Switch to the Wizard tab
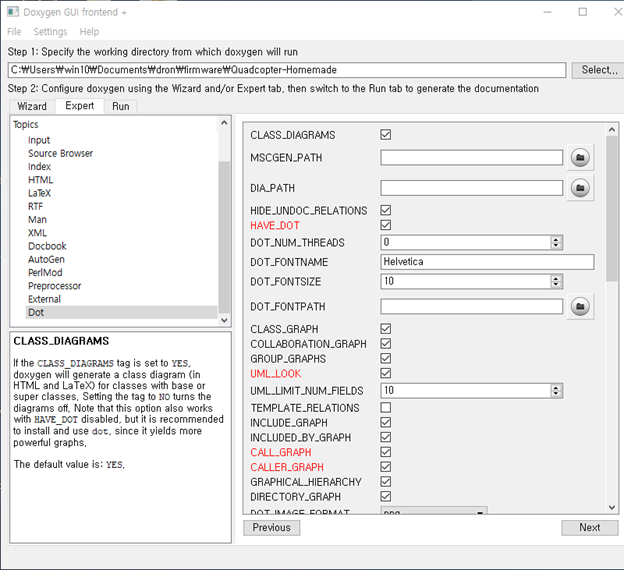The width and height of the screenshot is (624, 570). pos(32,107)
